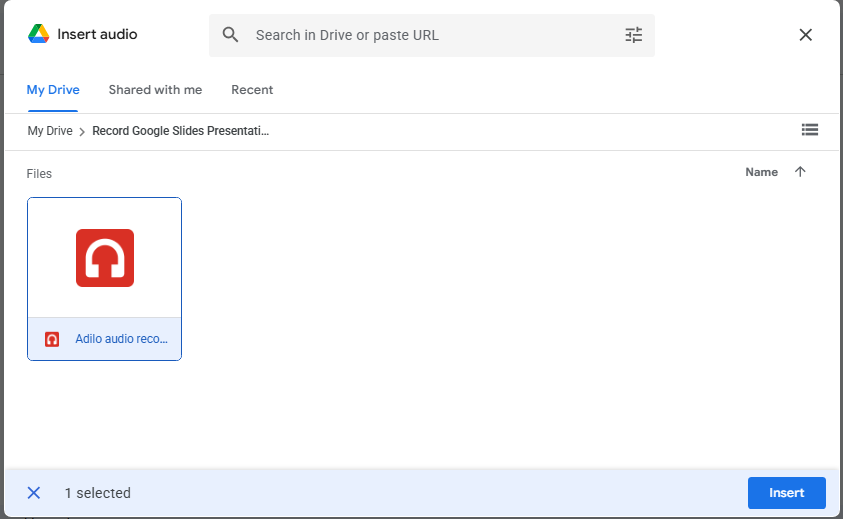Open advanced search filter options
The height and width of the screenshot is (519, 843).
coord(633,35)
